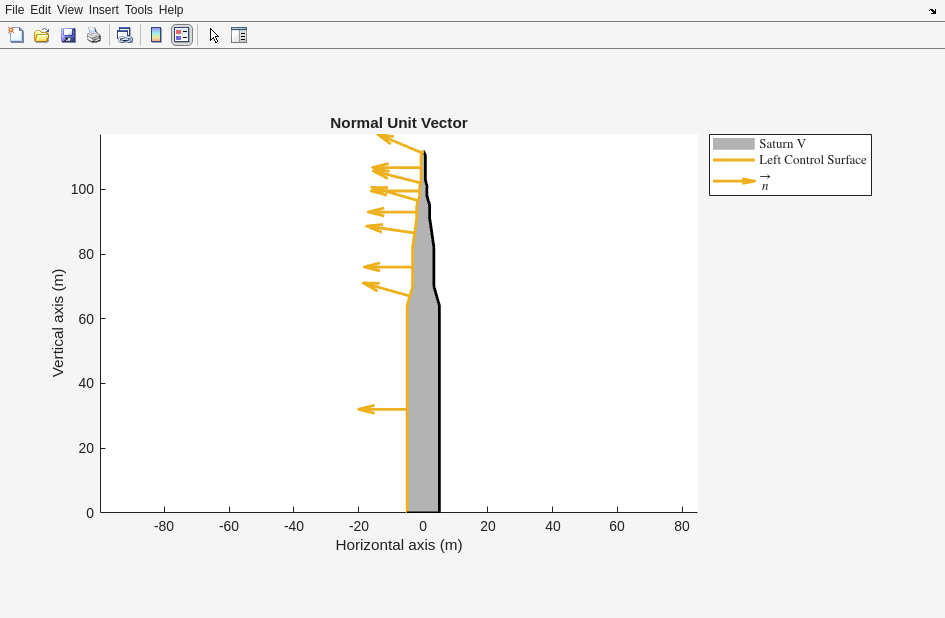Expand the View menu

[69, 10]
